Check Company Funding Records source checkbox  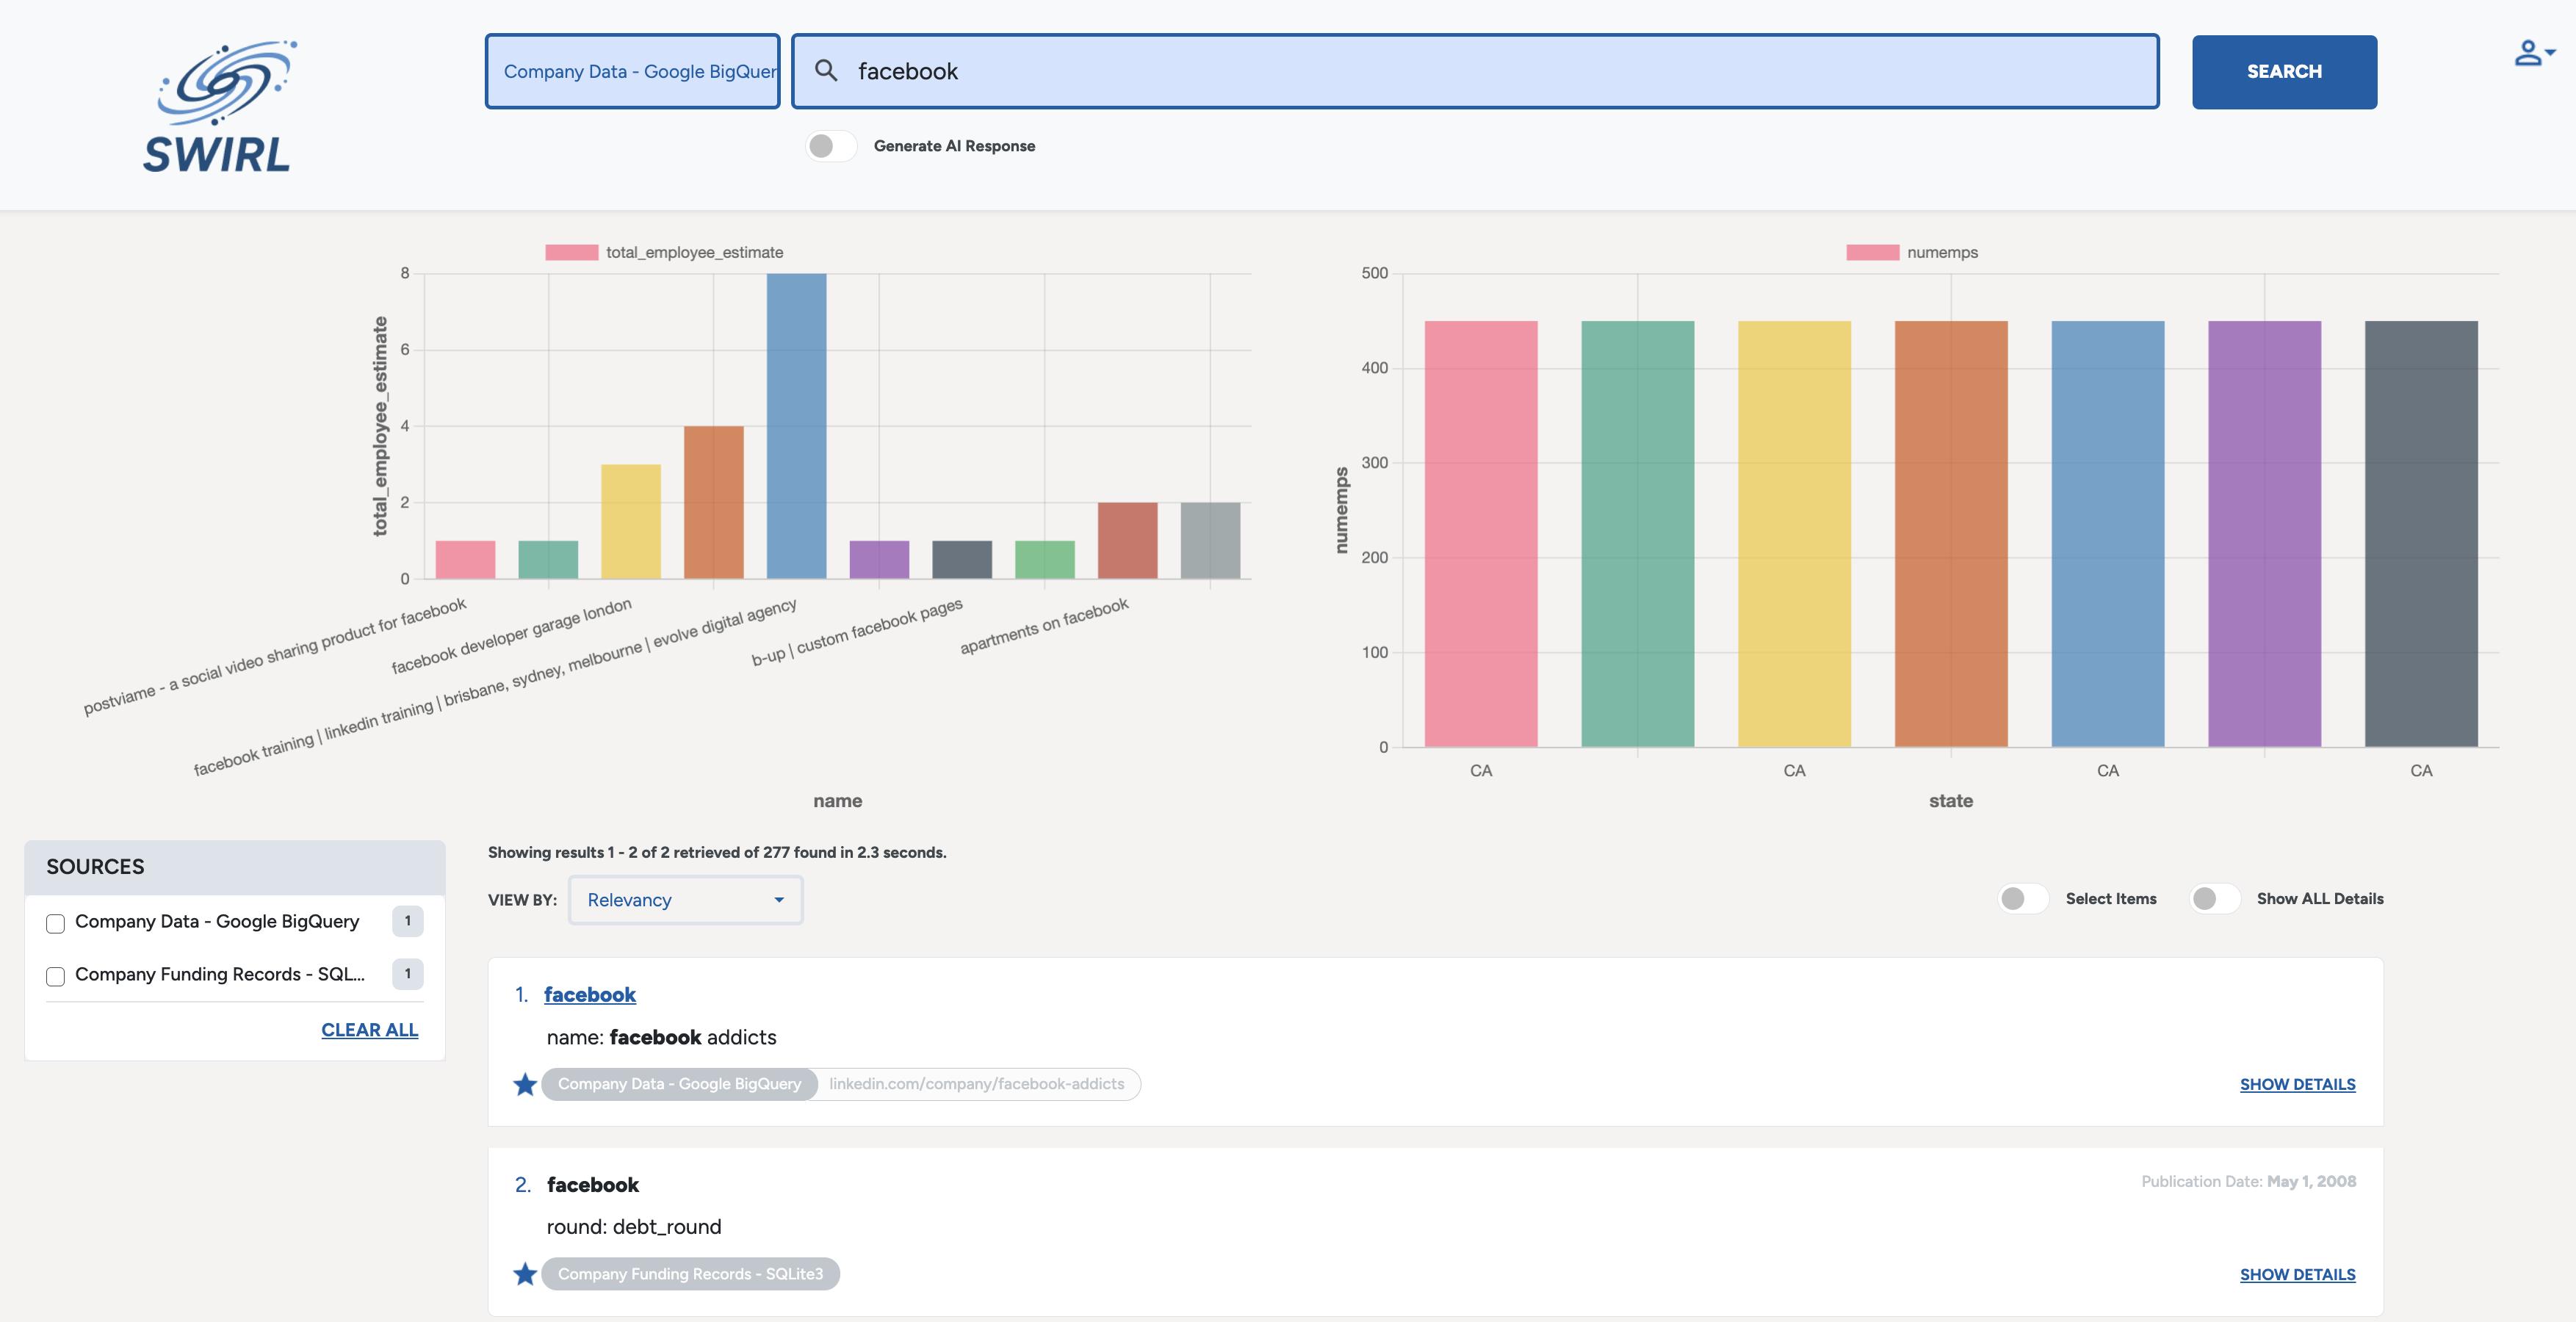(56, 976)
